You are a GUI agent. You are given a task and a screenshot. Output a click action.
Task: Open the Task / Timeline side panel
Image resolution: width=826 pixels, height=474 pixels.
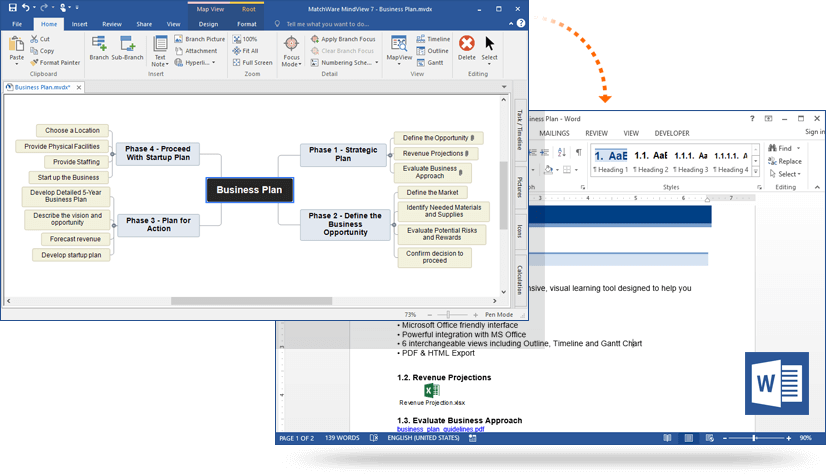click(x=519, y=131)
